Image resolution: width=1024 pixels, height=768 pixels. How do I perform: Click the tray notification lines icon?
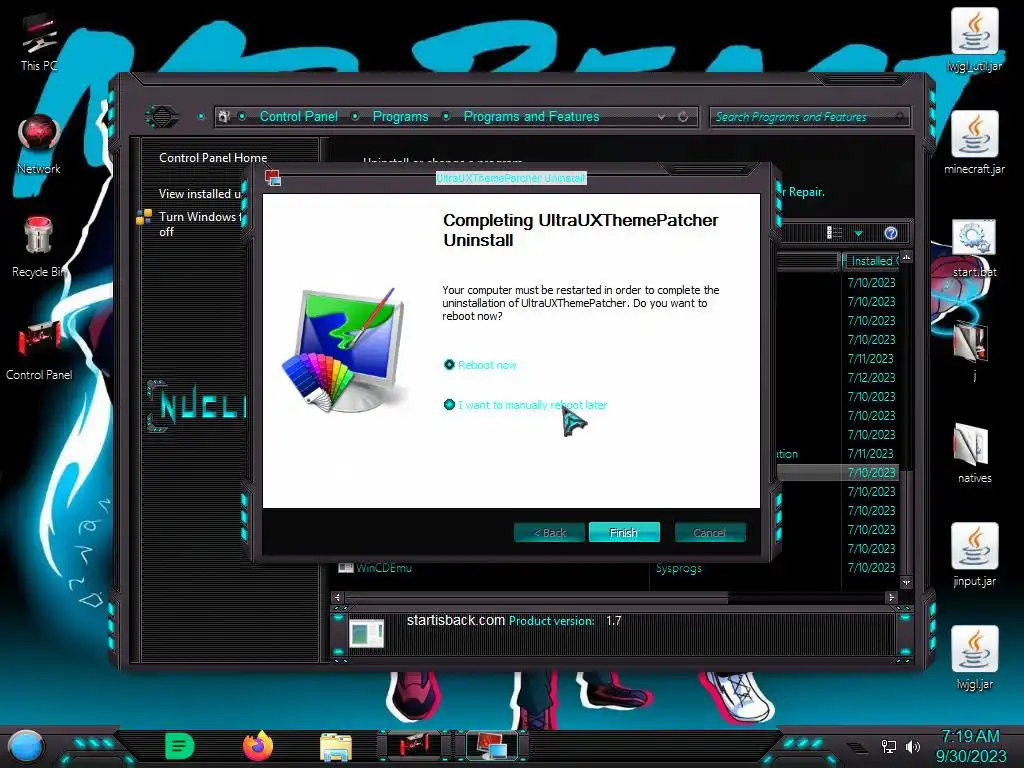tap(857, 747)
